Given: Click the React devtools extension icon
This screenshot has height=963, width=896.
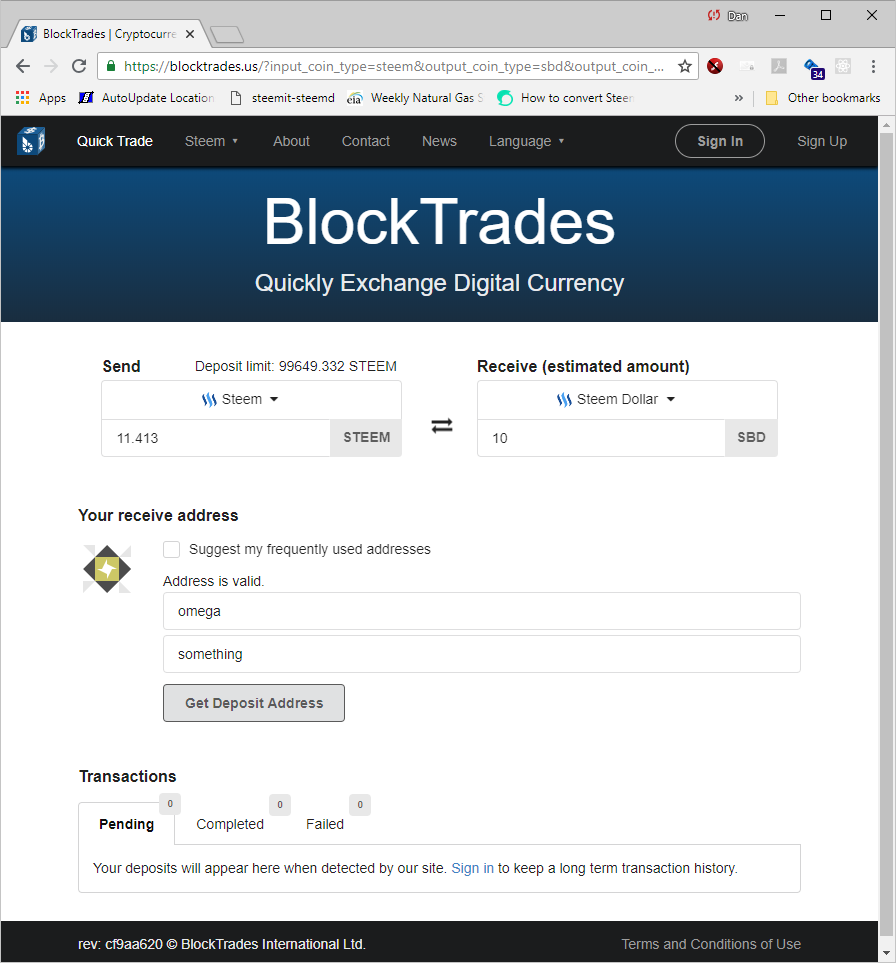Looking at the screenshot, I should pos(843,66).
